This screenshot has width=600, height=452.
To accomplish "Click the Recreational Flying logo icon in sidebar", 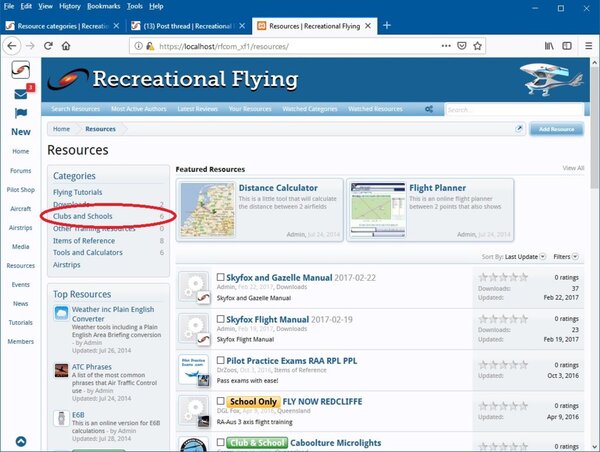I will (x=20, y=70).
